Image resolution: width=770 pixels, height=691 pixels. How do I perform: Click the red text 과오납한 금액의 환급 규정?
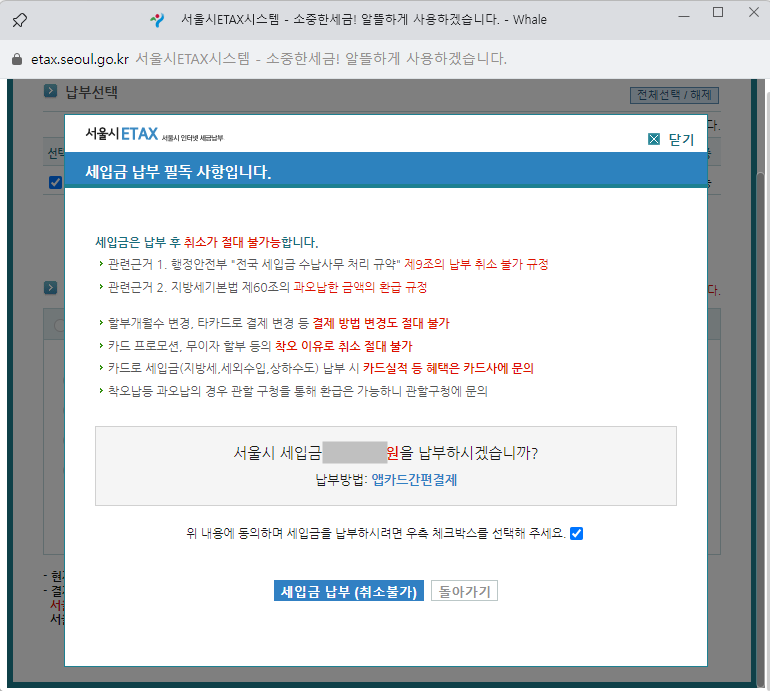pos(360,287)
